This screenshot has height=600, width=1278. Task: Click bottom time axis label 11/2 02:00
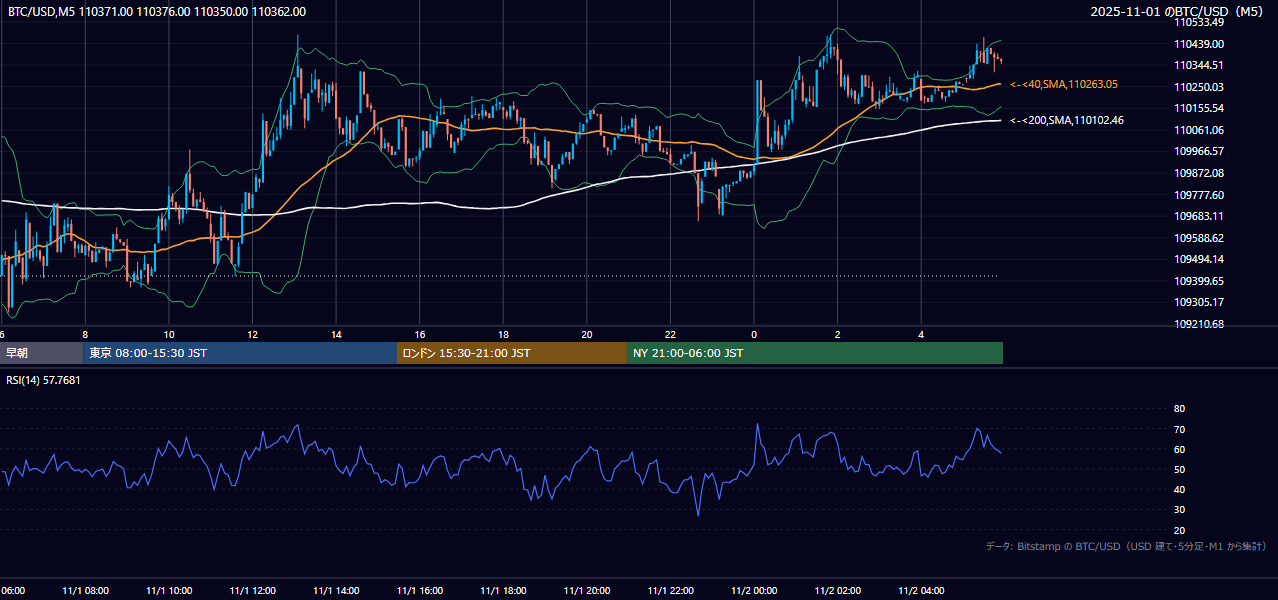838,591
